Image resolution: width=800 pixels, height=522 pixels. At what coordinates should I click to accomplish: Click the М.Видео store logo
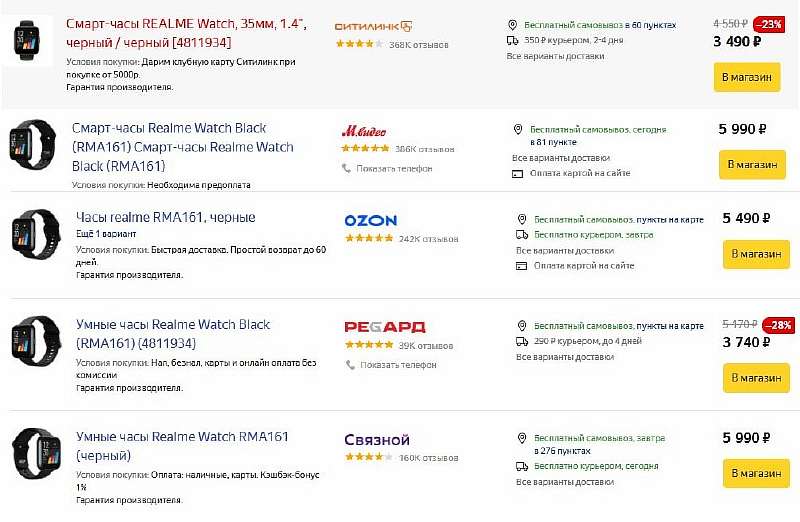click(364, 131)
